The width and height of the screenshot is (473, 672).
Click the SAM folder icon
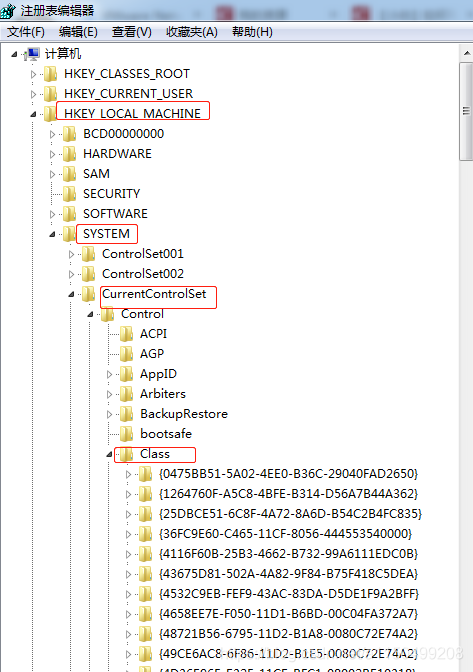click(69, 174)
